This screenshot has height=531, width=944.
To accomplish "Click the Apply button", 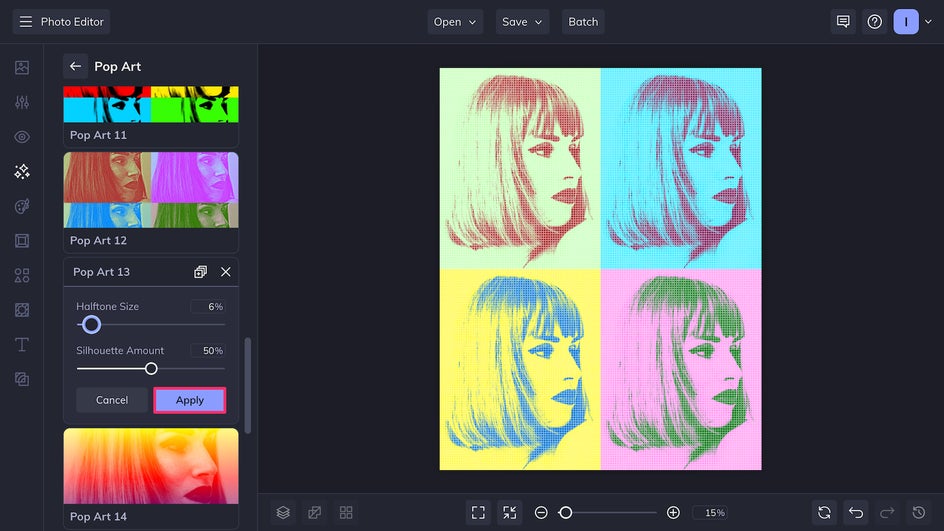I will click(190, 400).
